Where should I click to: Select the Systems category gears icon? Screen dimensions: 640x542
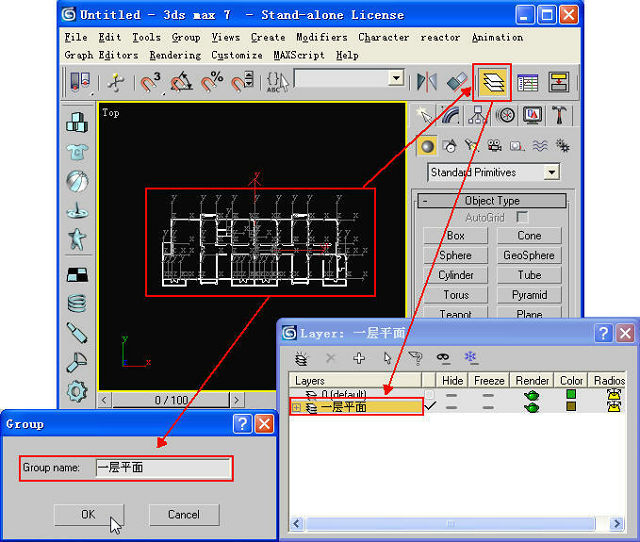pos(562,146)
